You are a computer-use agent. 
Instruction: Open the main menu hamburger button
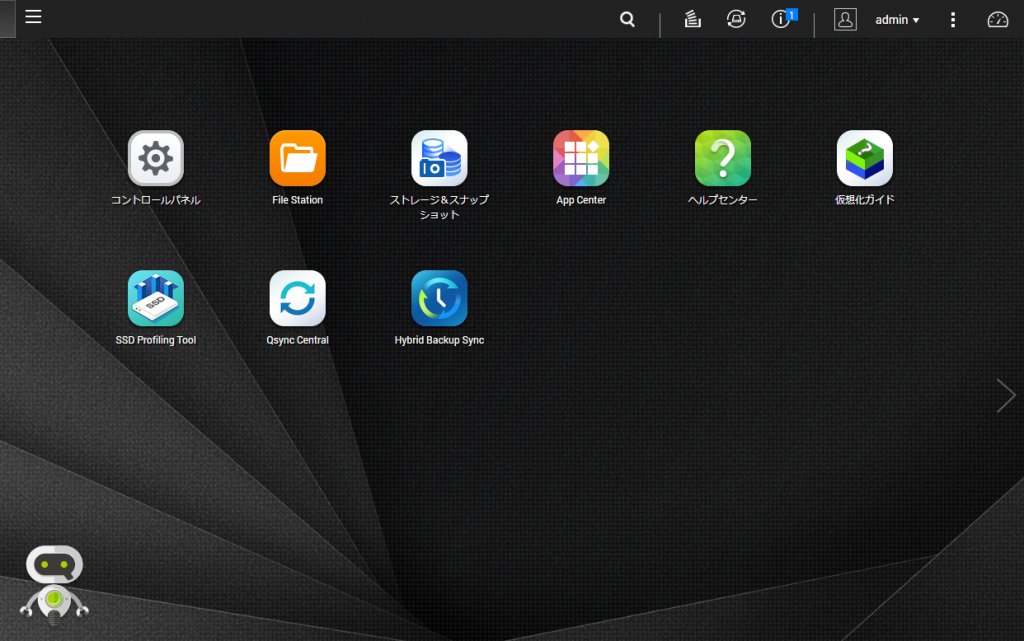click(33, 18)
